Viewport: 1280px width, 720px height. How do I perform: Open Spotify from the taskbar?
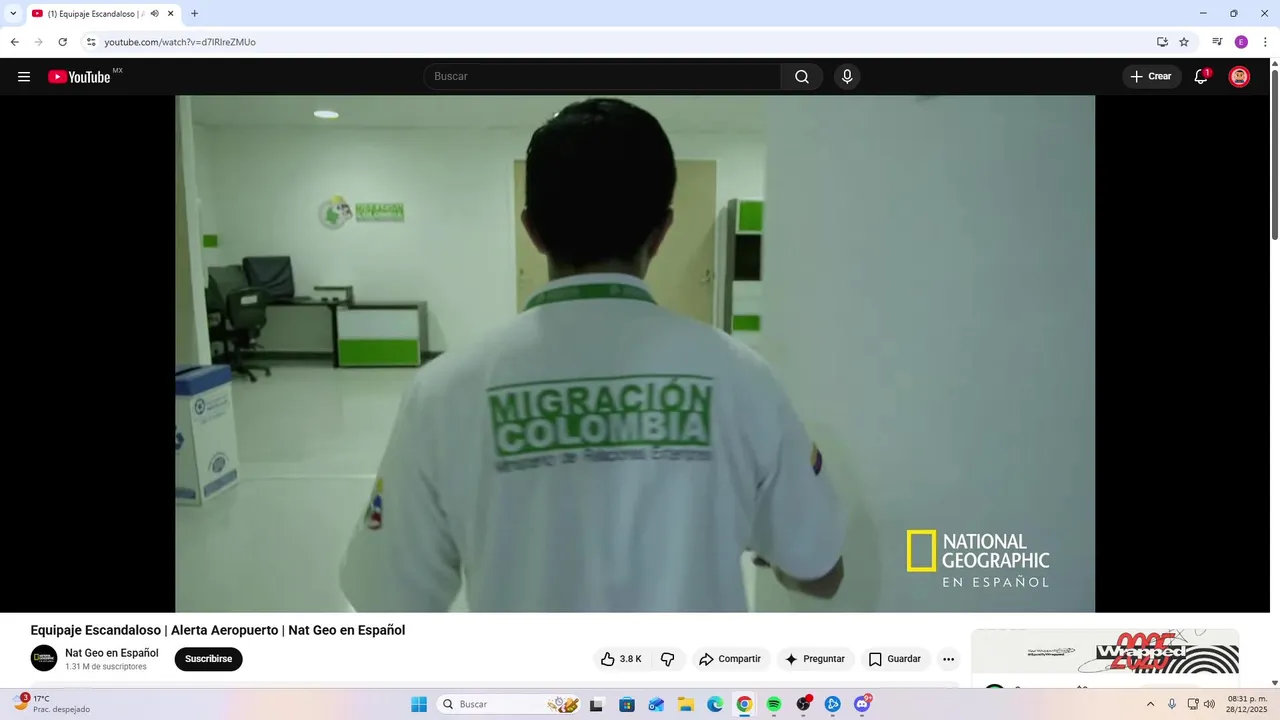pyautogui.click(x=774, y=704)
